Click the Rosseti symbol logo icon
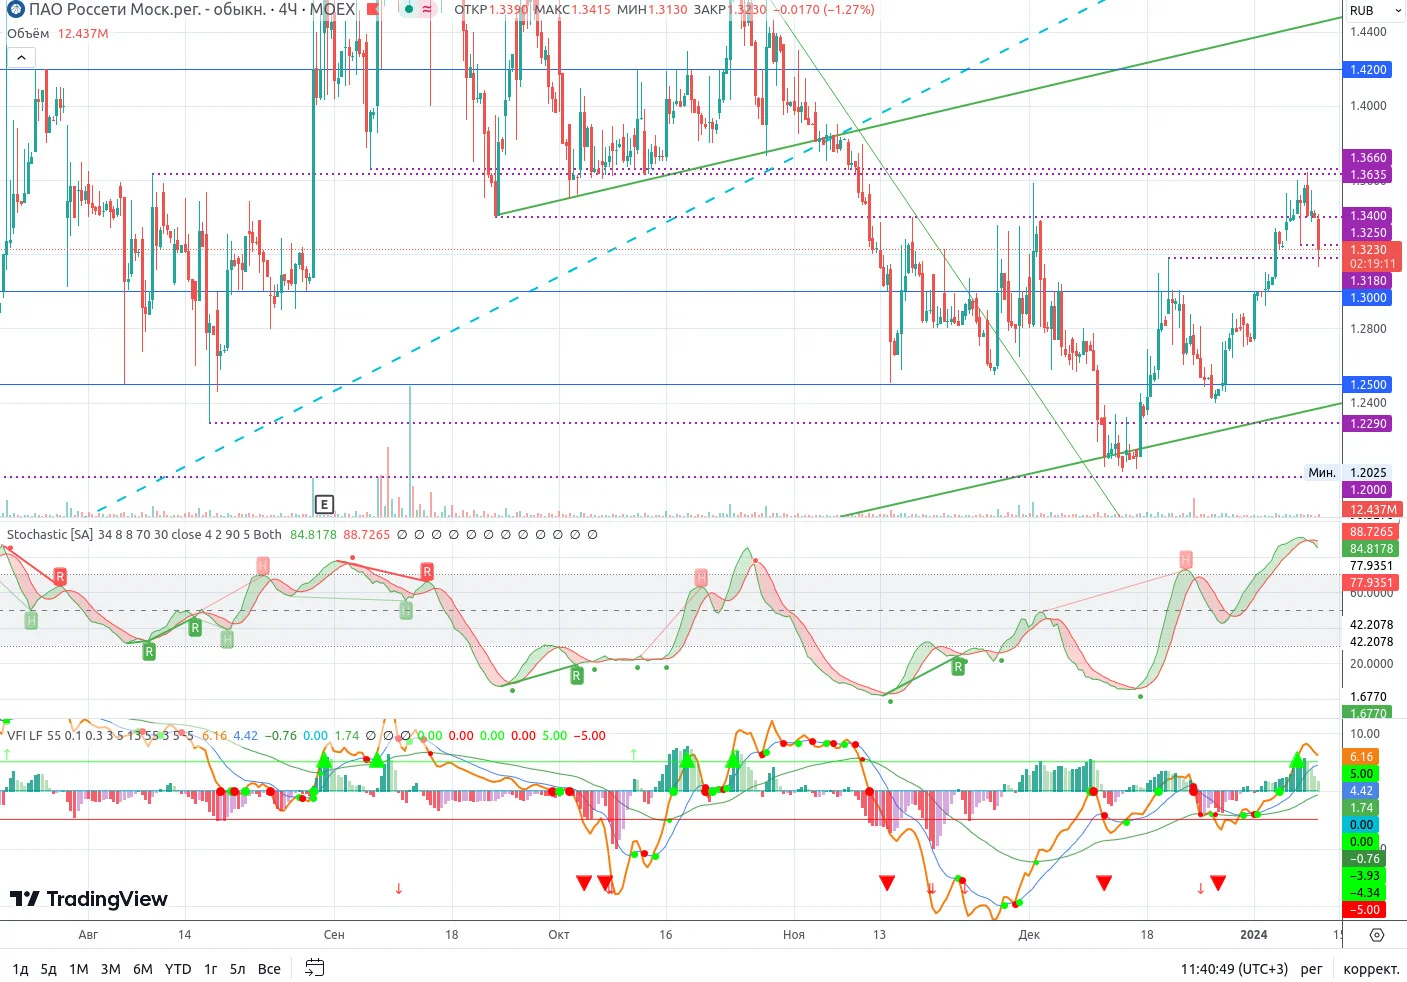Viewport: 1407px width, 982px height. tap(15, 10)
